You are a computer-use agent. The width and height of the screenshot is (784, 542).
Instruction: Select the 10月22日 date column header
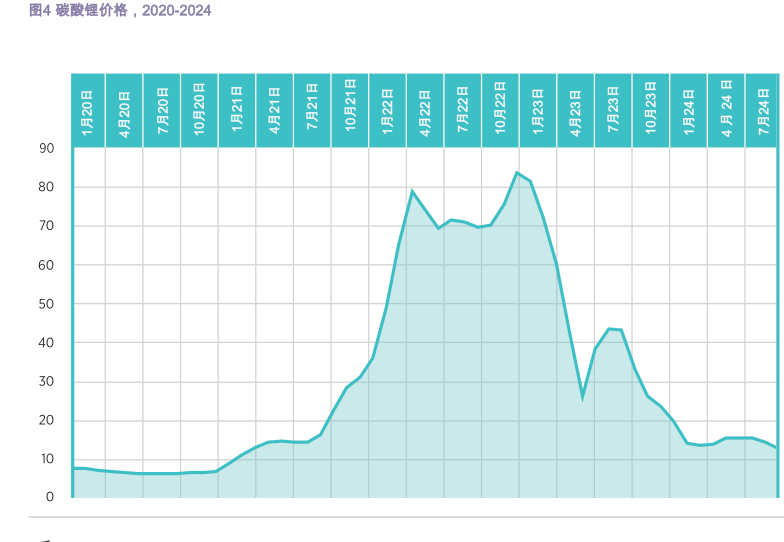500,110
